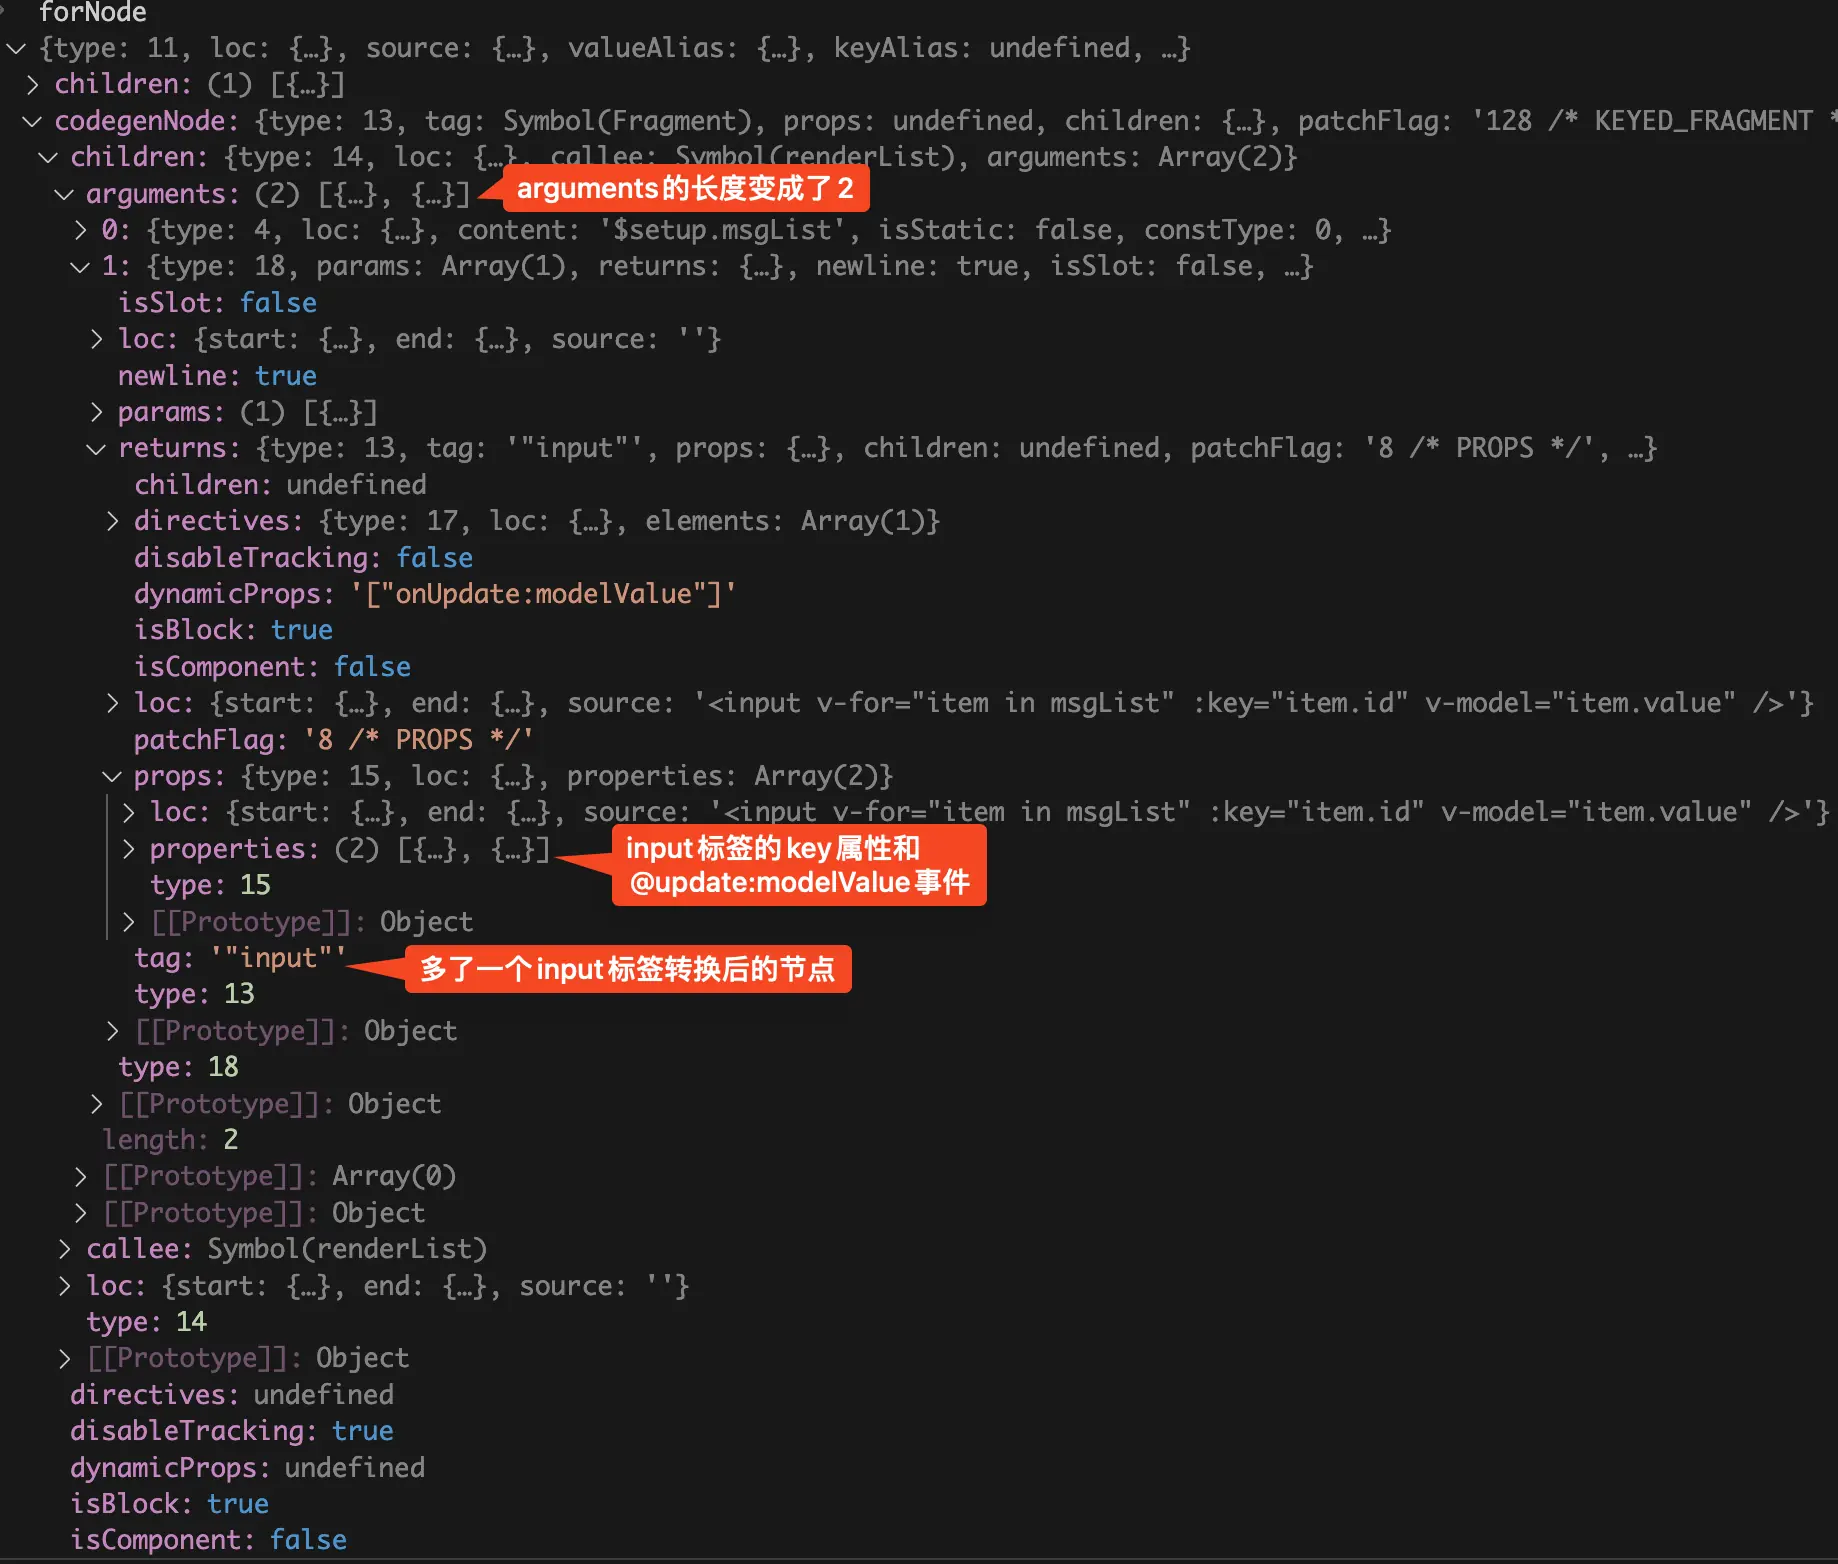Viewport: 1838px width, 1564px height.
Task: Expand argument 0 with $setup.msgList content
Action: [81, 231]
